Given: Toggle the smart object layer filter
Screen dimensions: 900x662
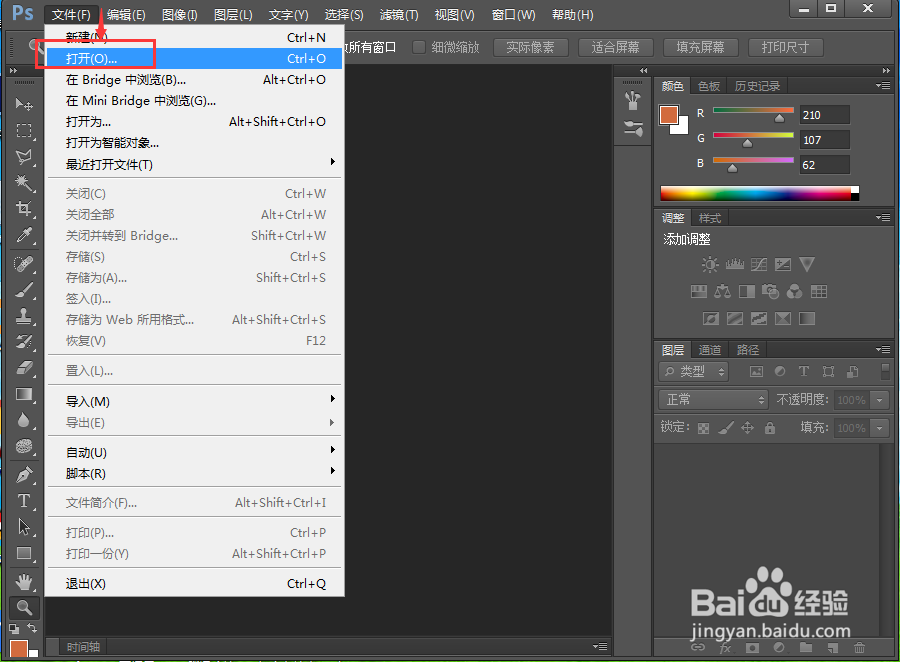Looking at the screenshot, I should (x=852, y=371).
